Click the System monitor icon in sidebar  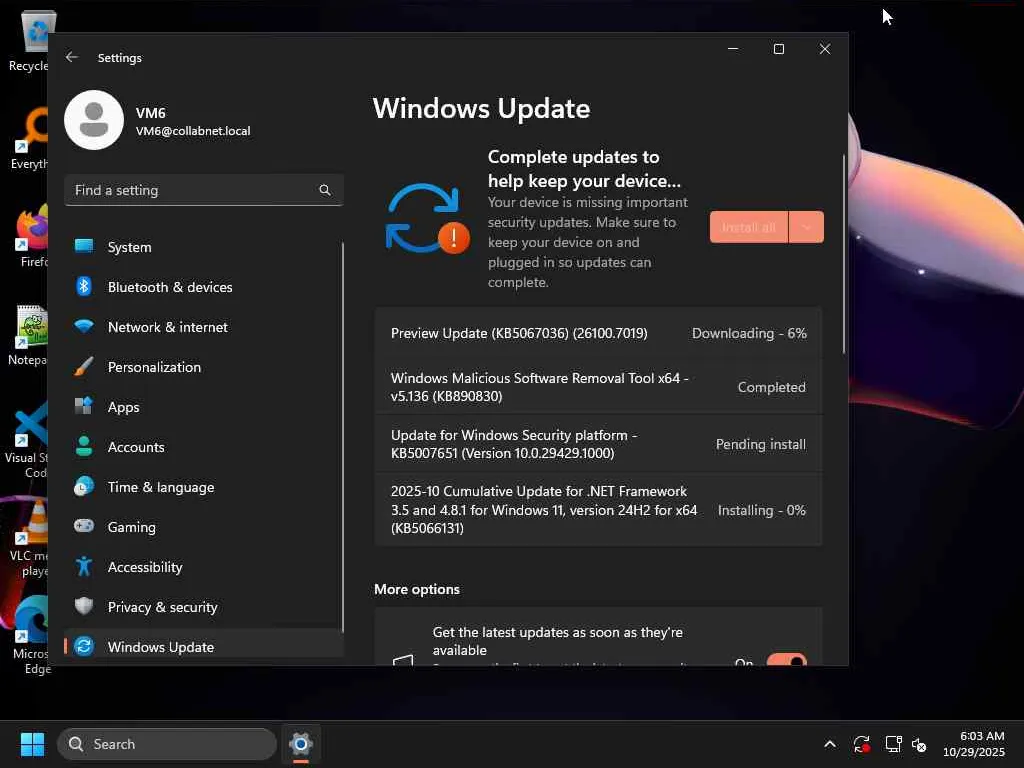pos(84,246)
